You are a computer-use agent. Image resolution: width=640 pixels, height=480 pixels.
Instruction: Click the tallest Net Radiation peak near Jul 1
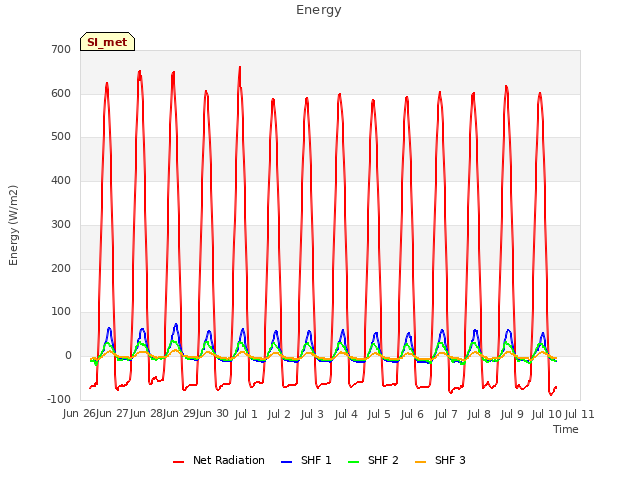tap(240, 68)
